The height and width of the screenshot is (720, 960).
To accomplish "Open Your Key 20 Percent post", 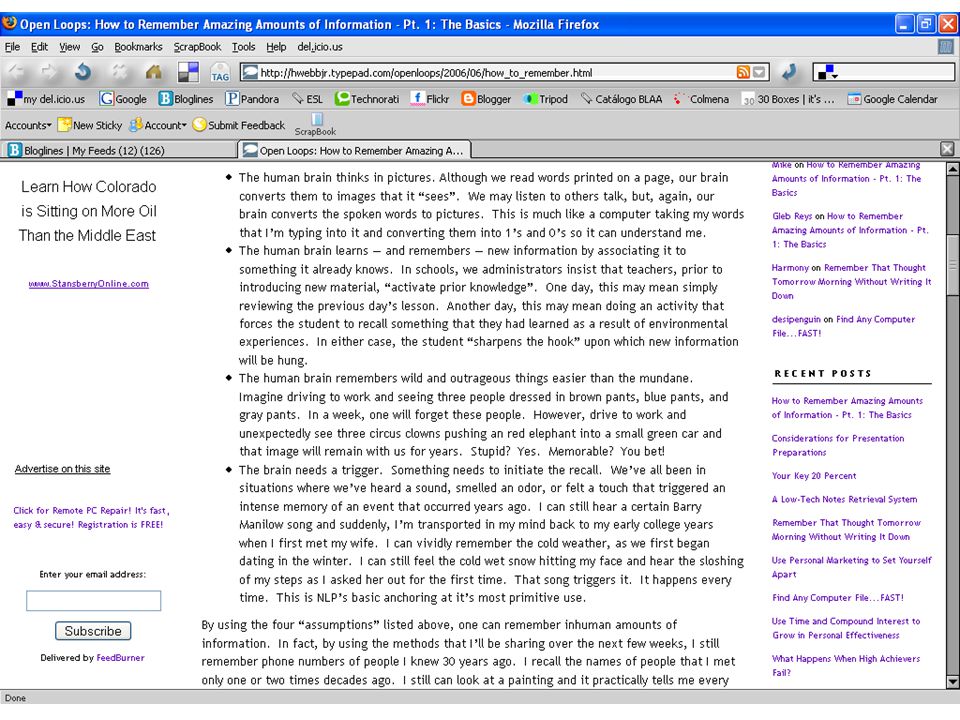I will [814, 476].
